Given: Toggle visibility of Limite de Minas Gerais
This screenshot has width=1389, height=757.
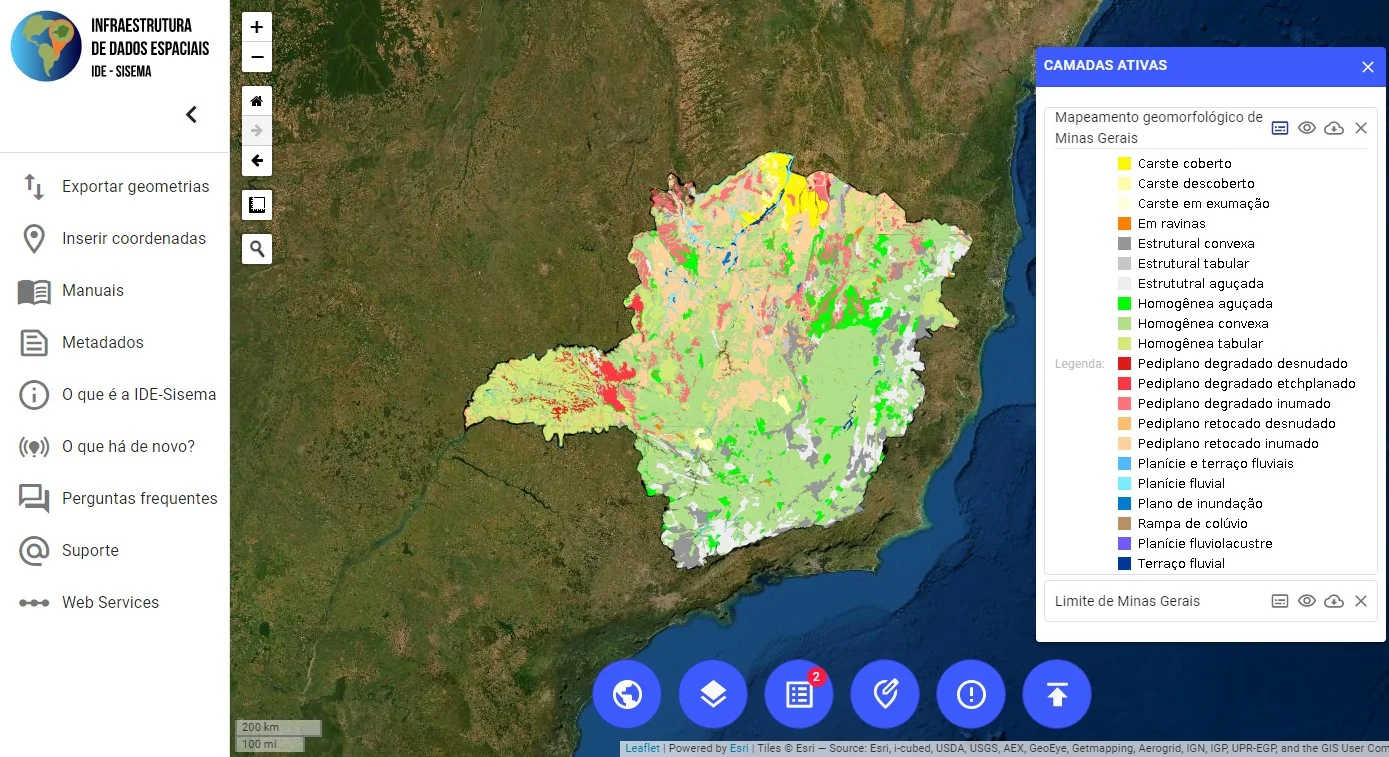Looking at the screenshot, I should 1307,601.
